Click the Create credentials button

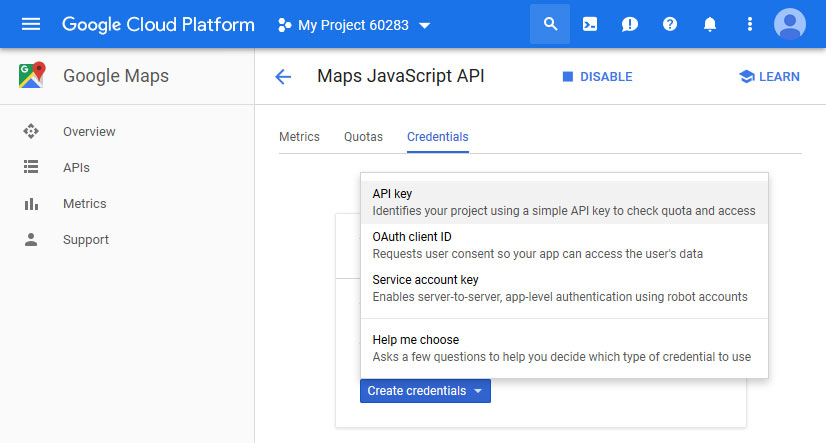click(x=425, y=391)
